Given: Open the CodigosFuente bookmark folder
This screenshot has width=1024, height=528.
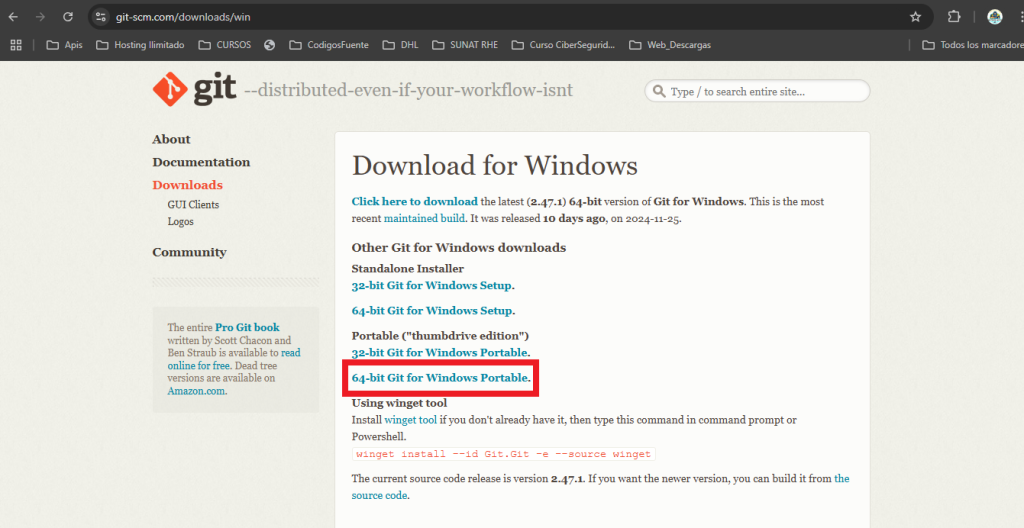Looking at the screenshot, I should [329, 45].
